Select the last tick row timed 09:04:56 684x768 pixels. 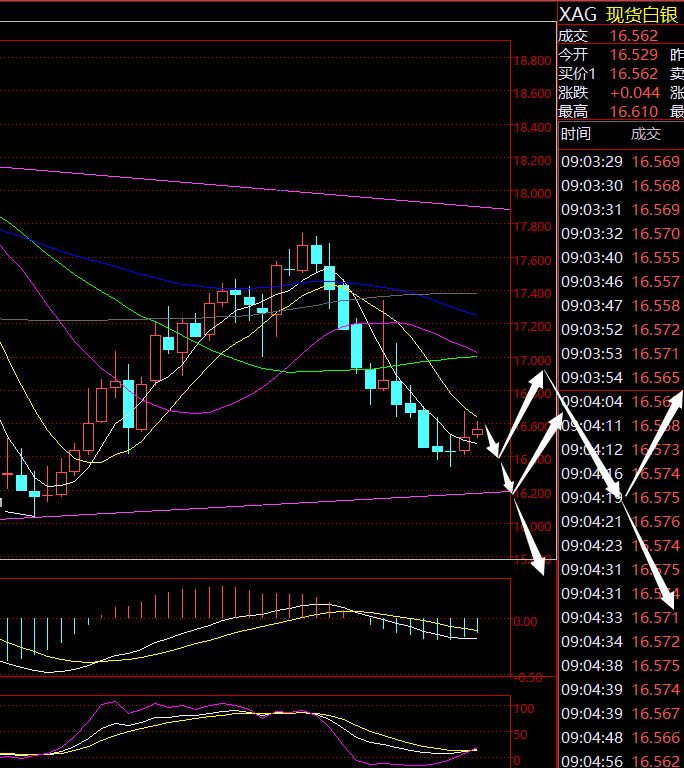click(x=621, y=761)
